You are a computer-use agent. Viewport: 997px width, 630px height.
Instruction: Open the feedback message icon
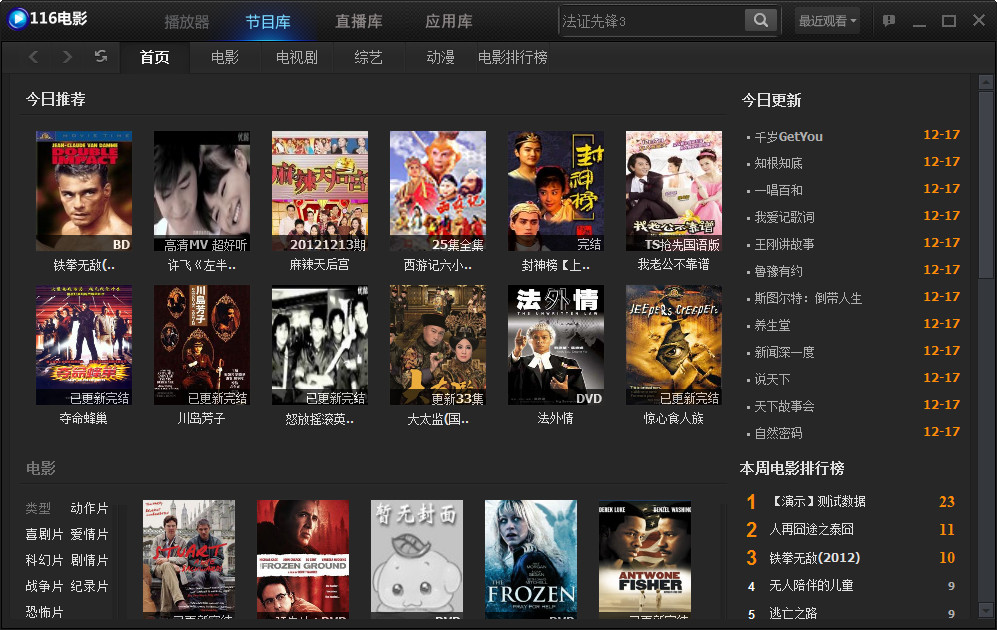click(889, 21)
